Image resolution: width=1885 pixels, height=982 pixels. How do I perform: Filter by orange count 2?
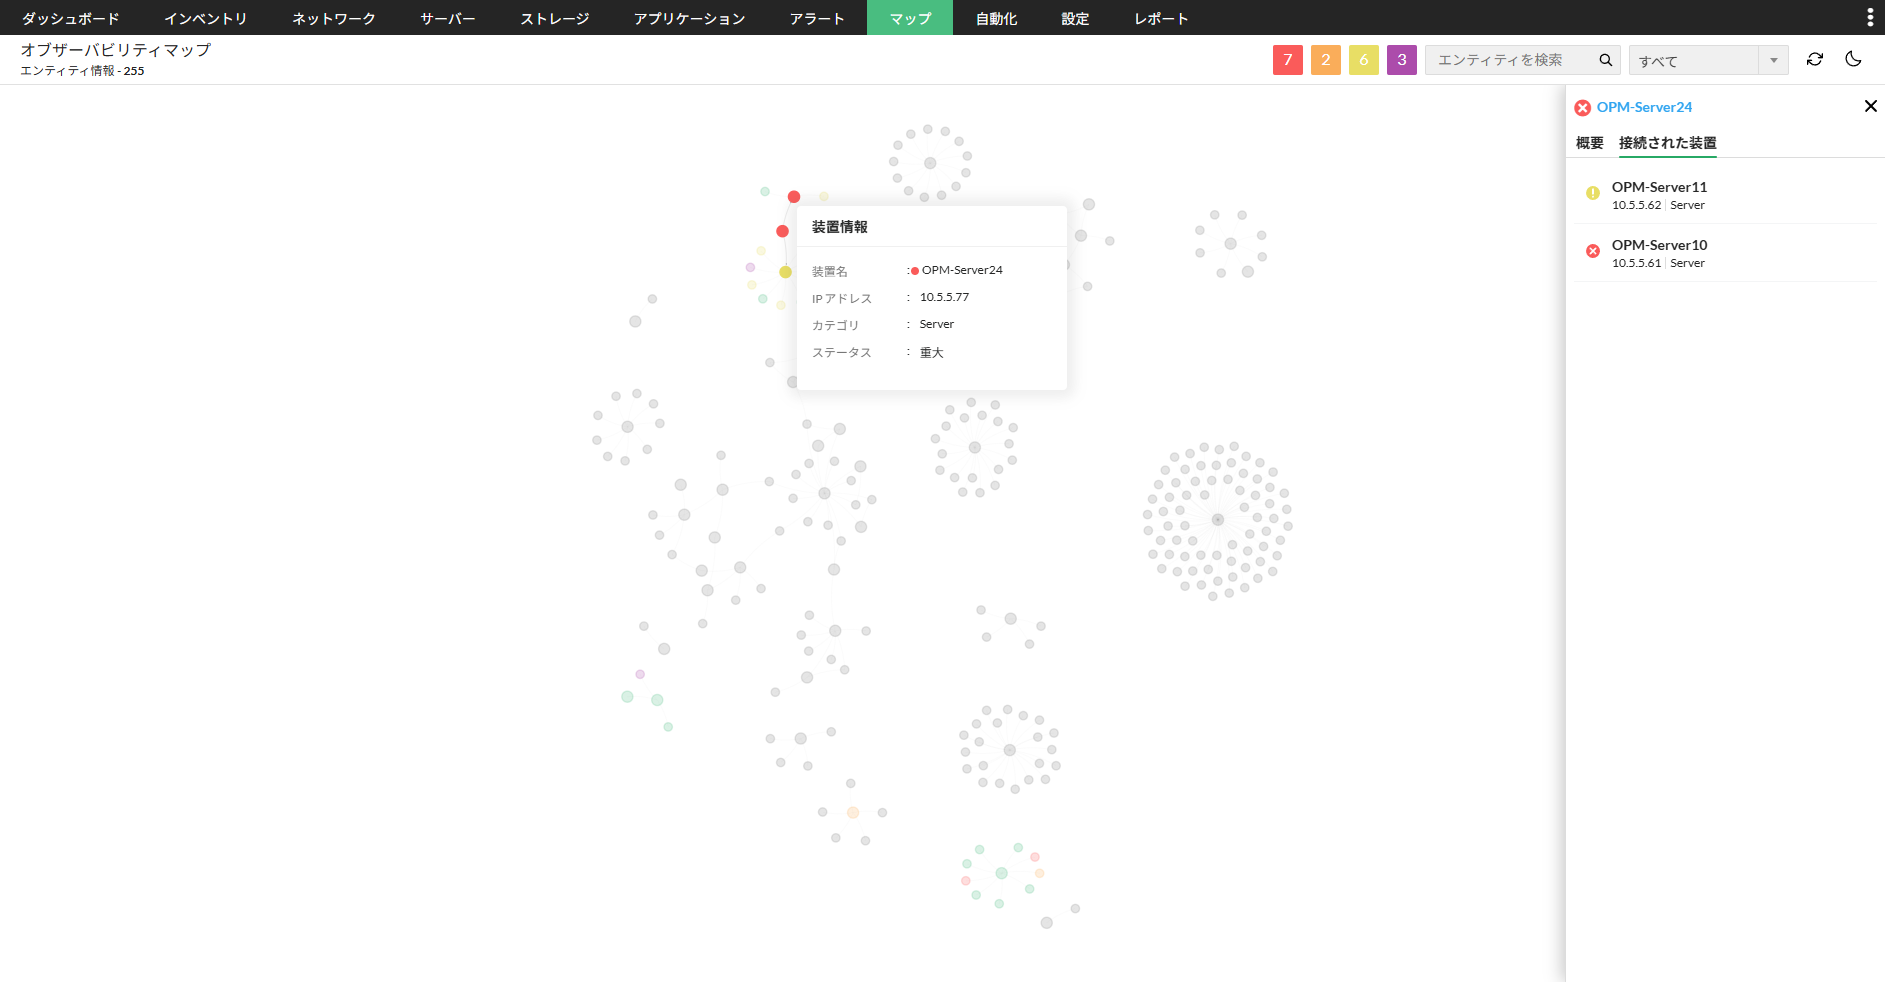tap(1326, 60)
